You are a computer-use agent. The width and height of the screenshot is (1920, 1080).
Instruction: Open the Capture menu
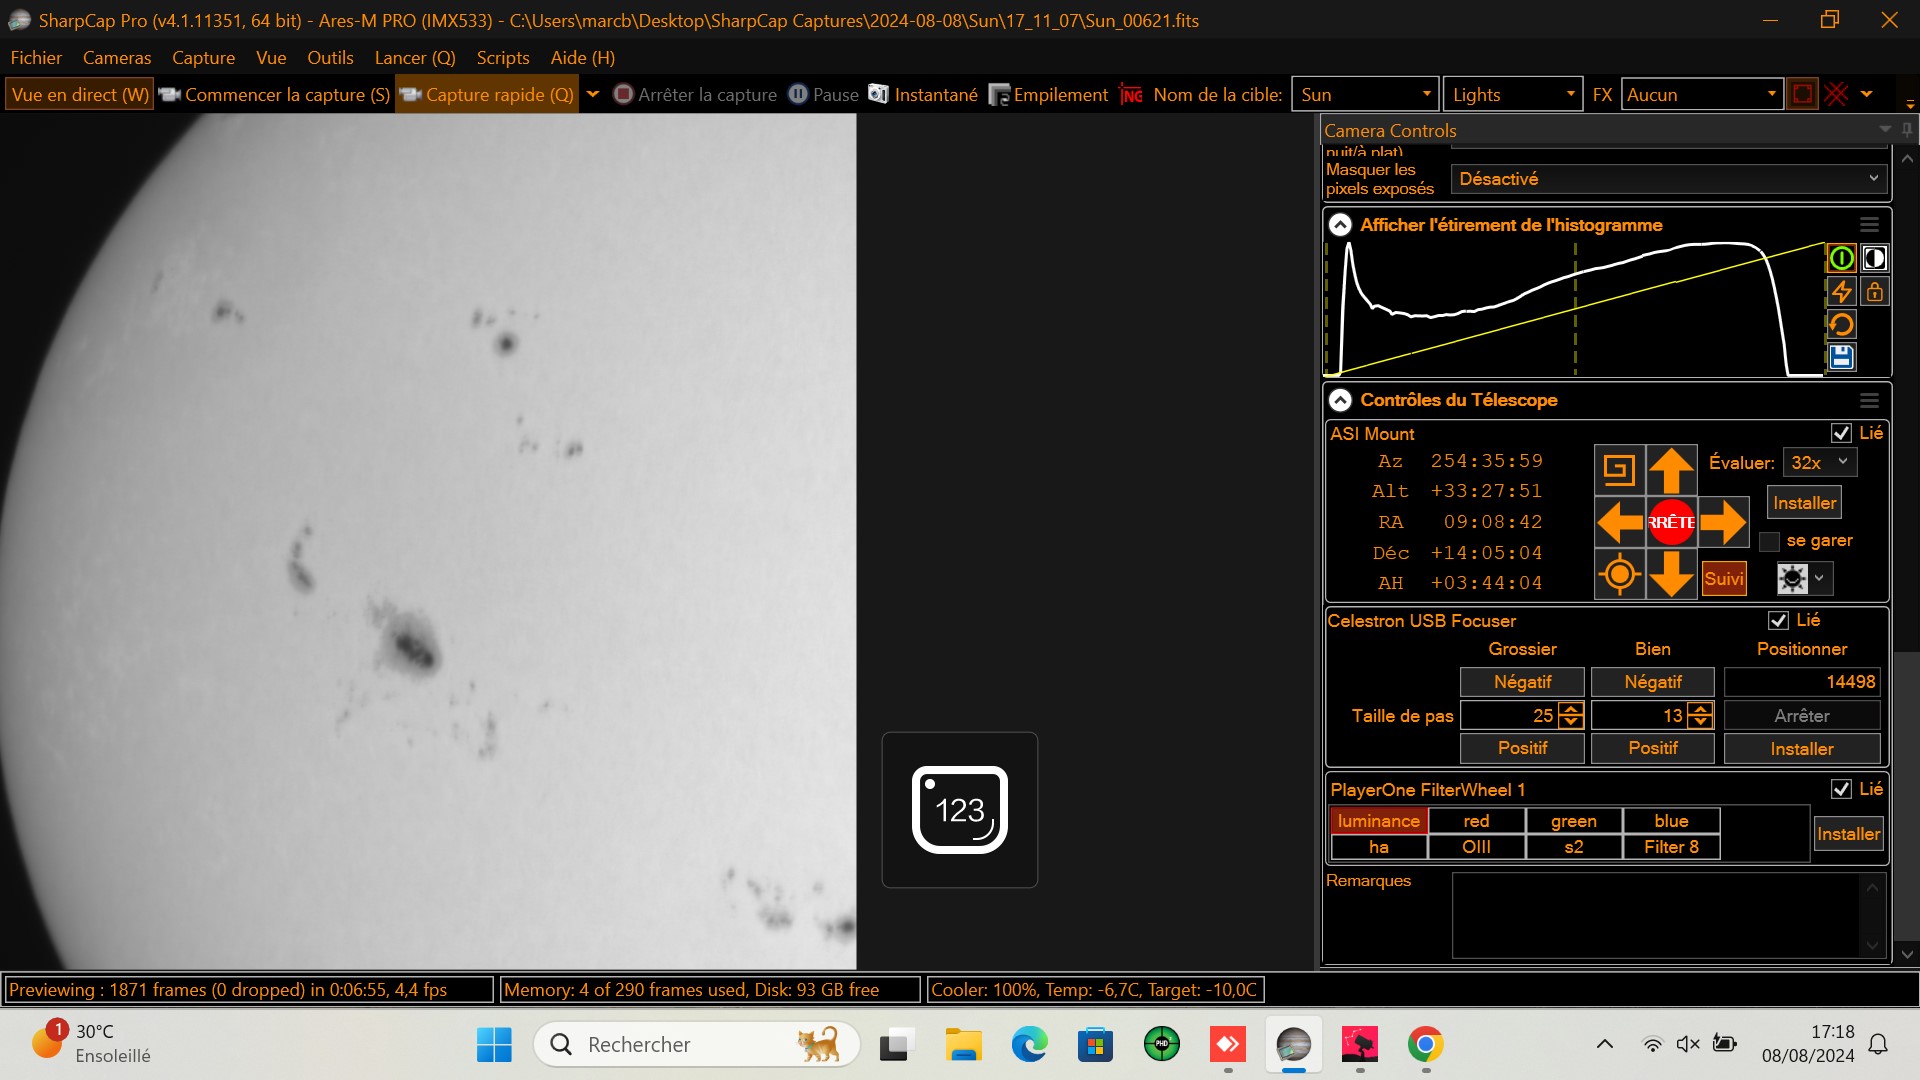(203, 58)
